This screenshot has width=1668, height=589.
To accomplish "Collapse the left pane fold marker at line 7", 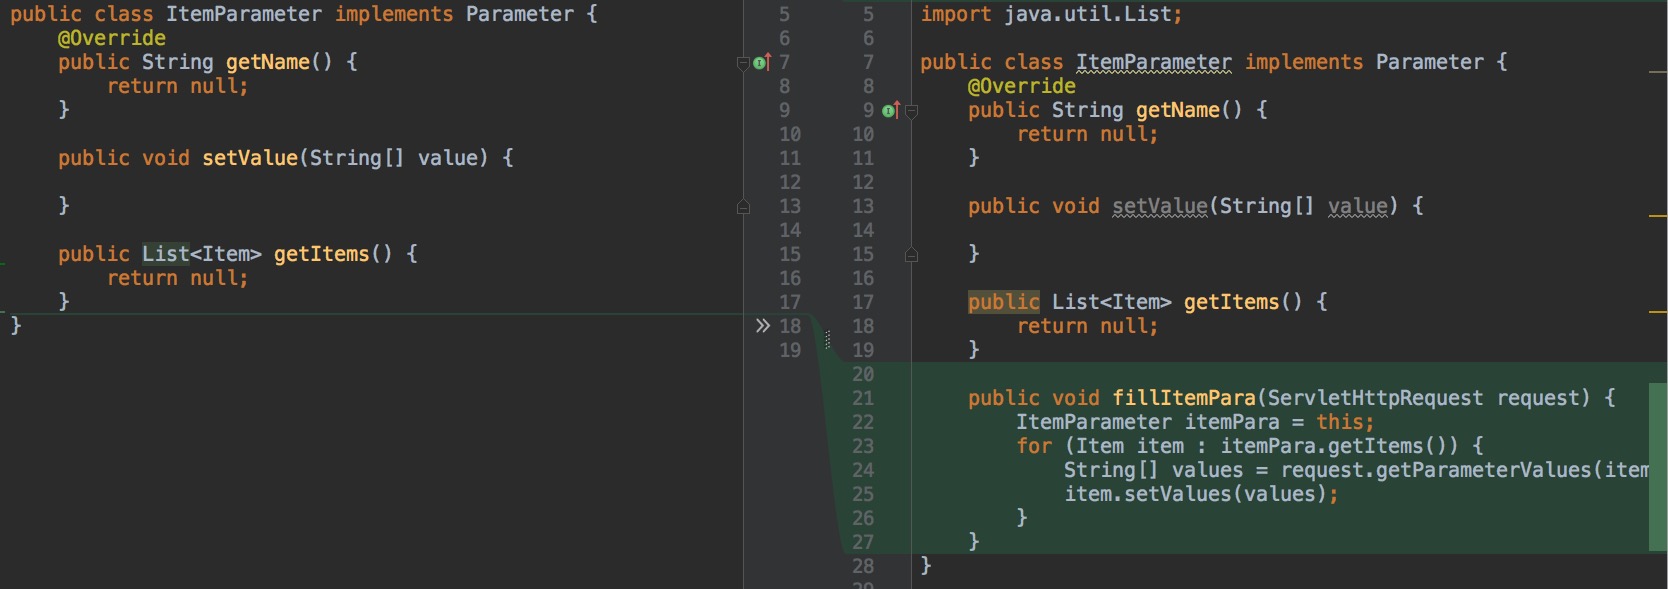I will pyautogui.click(x=743, y=63).
